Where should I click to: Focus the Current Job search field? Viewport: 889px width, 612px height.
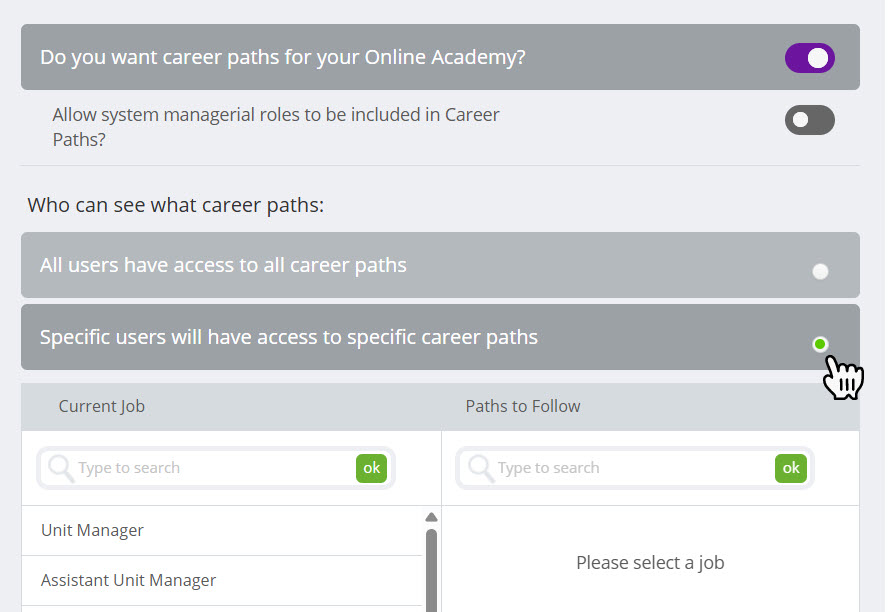[x=210, y=468]
